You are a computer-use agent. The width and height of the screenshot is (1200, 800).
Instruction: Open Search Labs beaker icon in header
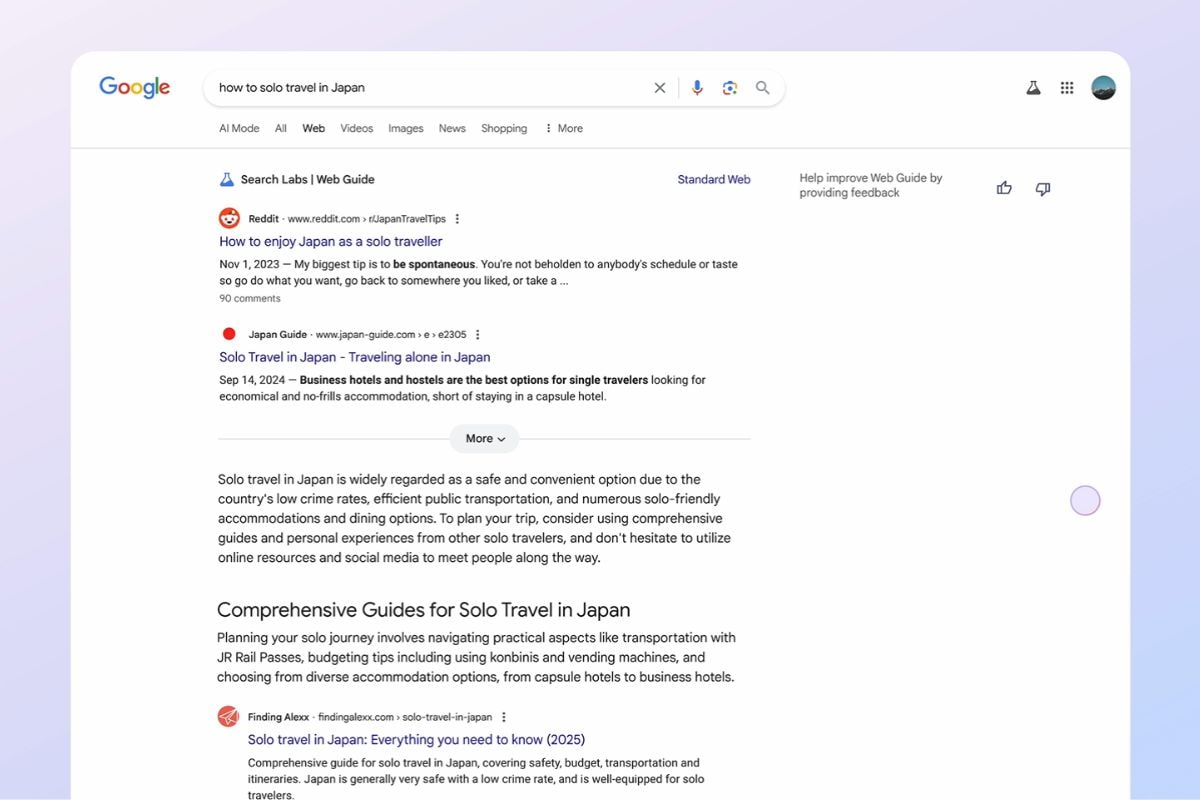(x=1033, y=88)
